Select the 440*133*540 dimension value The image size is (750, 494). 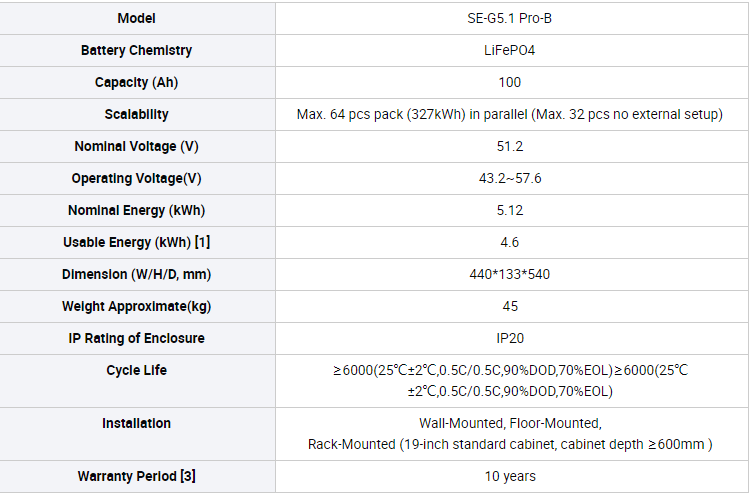pos(509,274)
